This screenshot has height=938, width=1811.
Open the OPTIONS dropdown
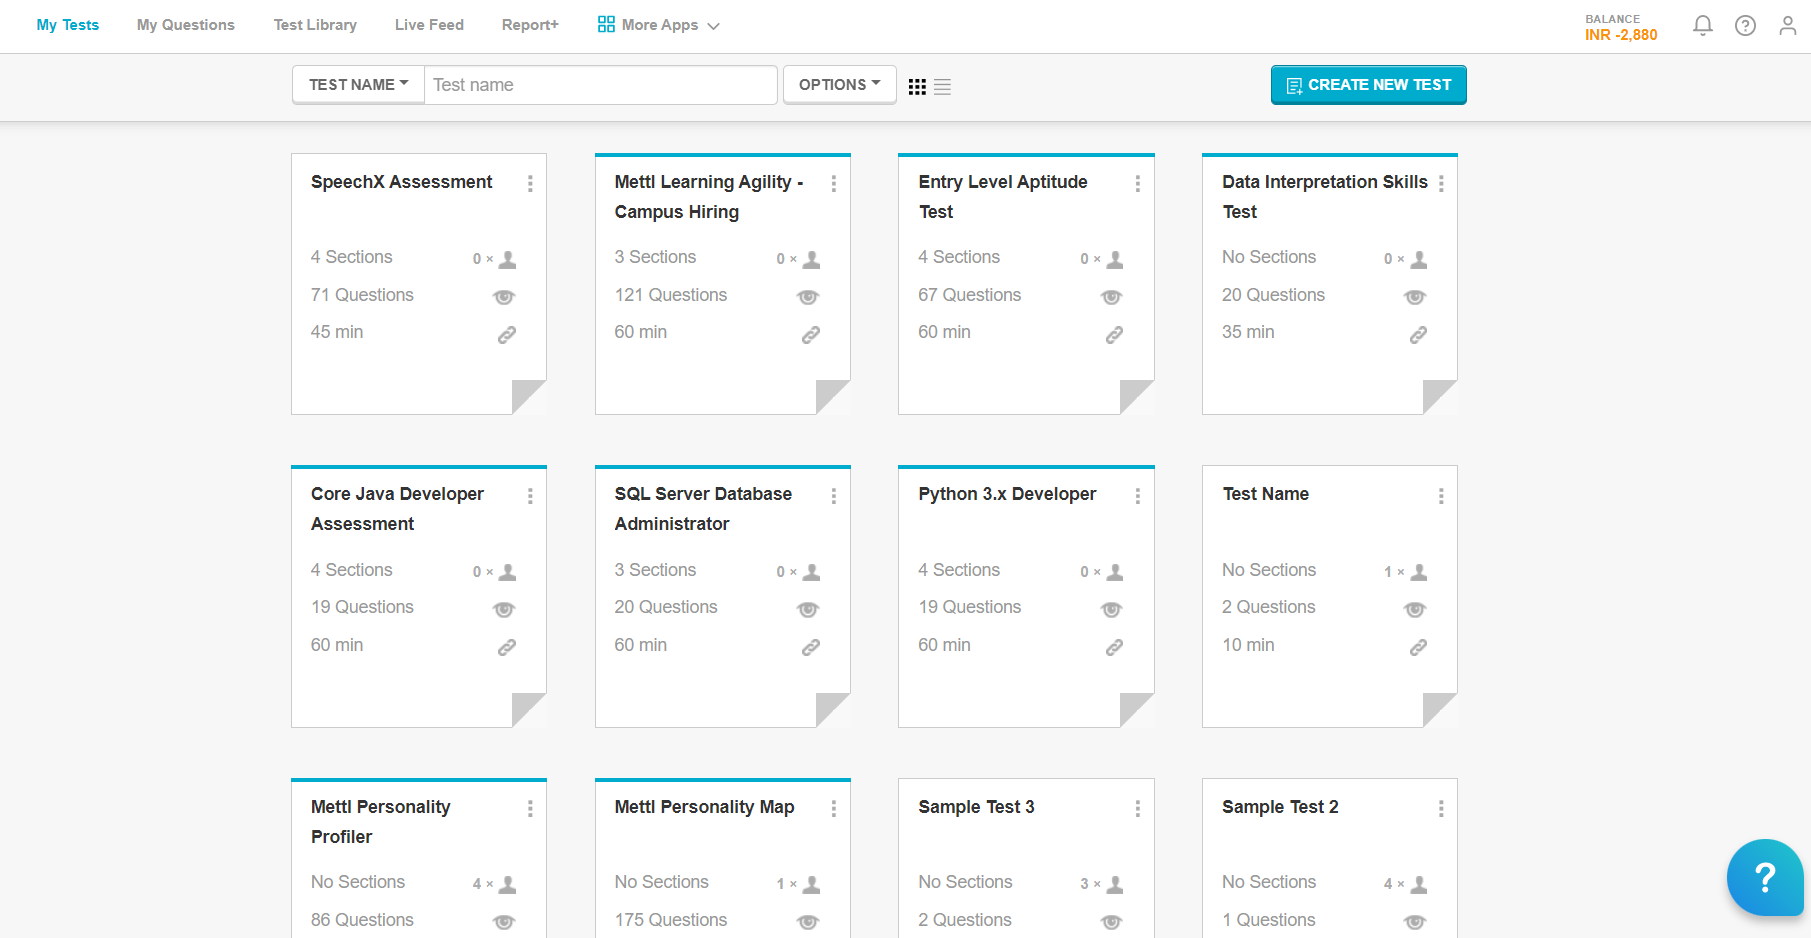pyautogui.click(x=839, y=85)
